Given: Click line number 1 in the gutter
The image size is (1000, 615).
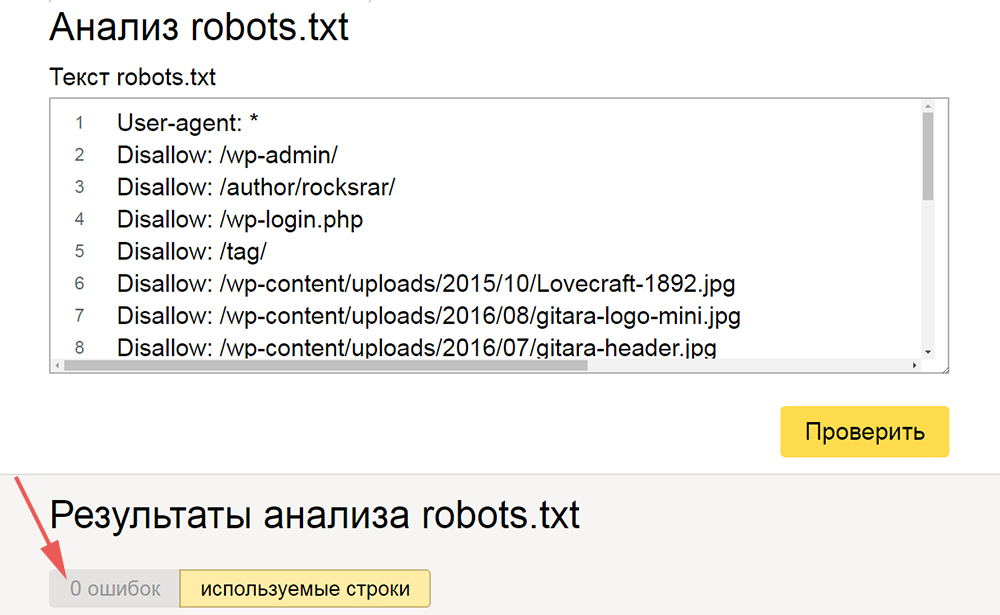Looking at the screenshot, I should (x=79, y=124).
